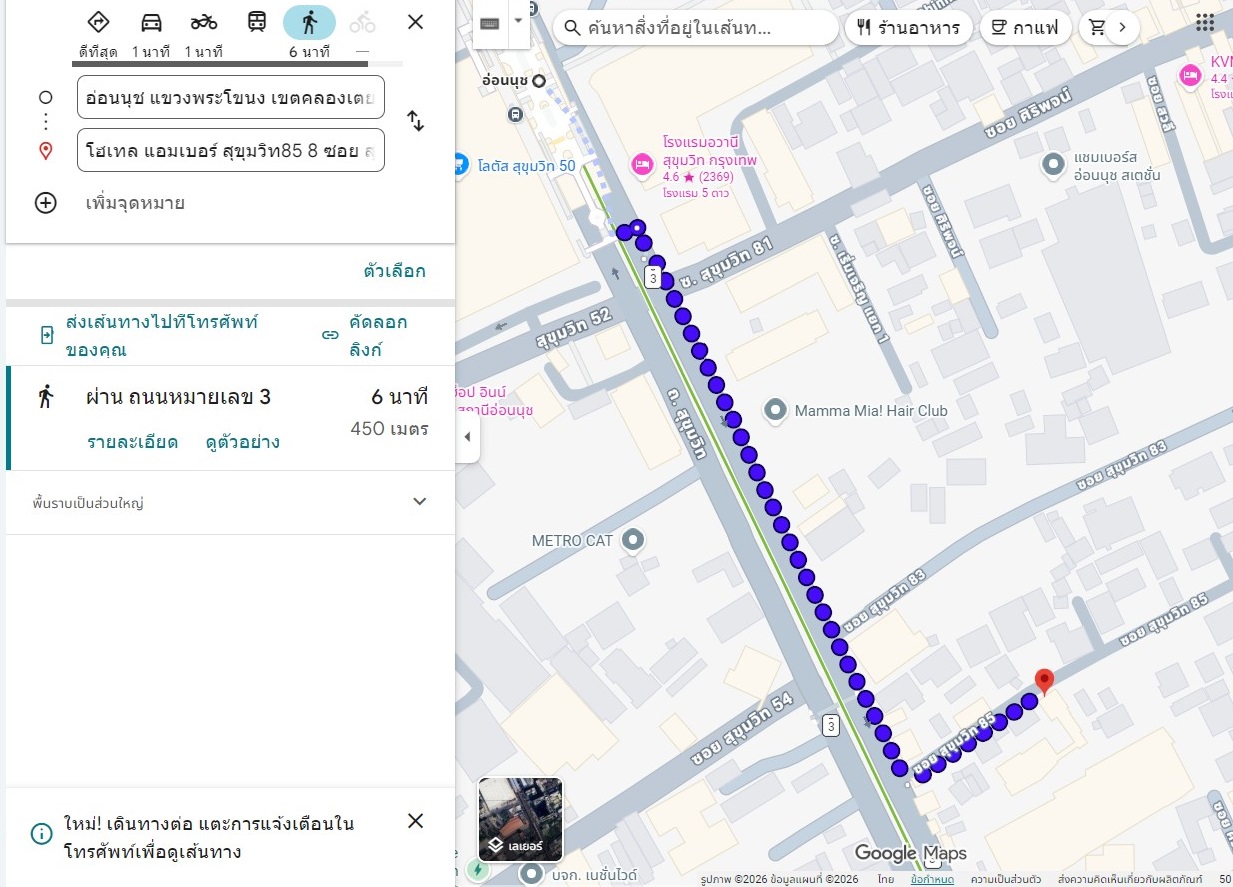Filter by cafes กาแฟ

click(1025, 28)
